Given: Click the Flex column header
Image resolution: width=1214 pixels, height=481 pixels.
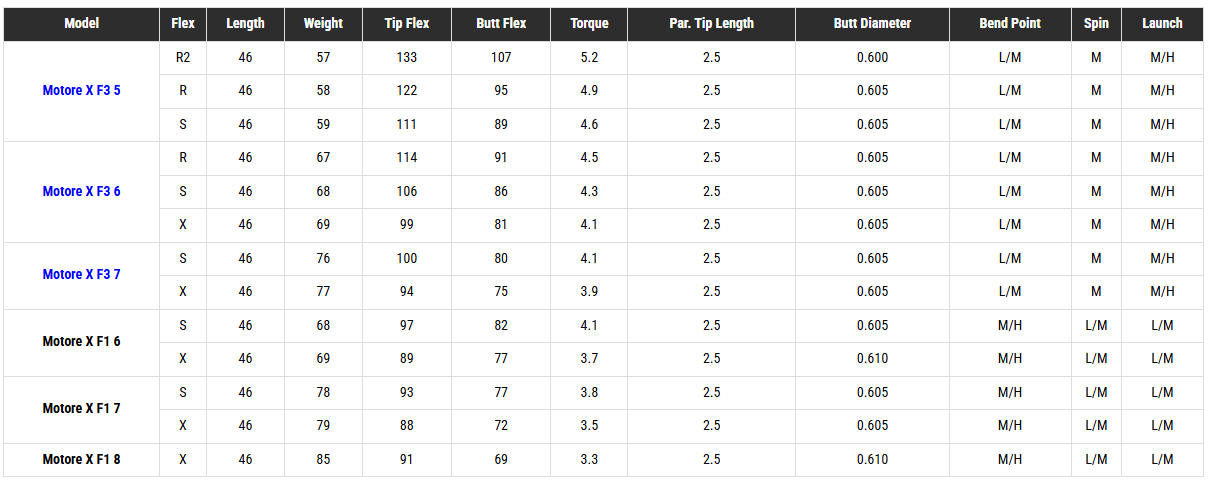Looking at the screenshot, I should [183, 23].
